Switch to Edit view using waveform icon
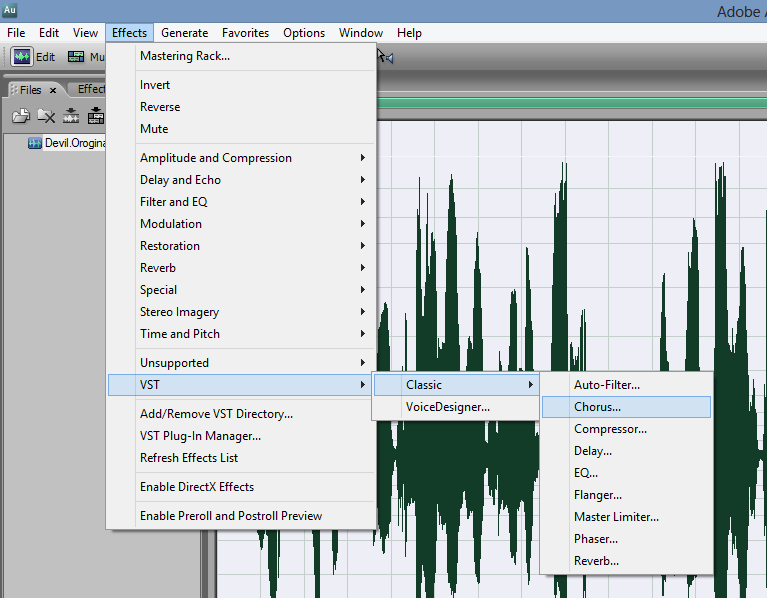This screenshot has height=598, width=767. point(22,57)
